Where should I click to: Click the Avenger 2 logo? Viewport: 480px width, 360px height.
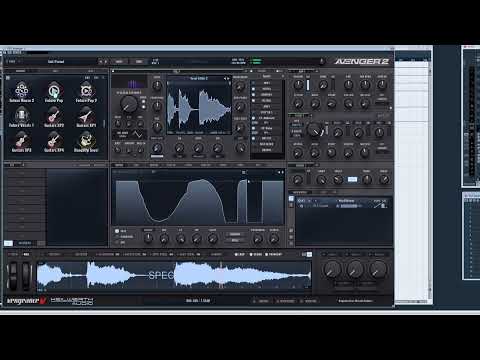click(362, 61)
